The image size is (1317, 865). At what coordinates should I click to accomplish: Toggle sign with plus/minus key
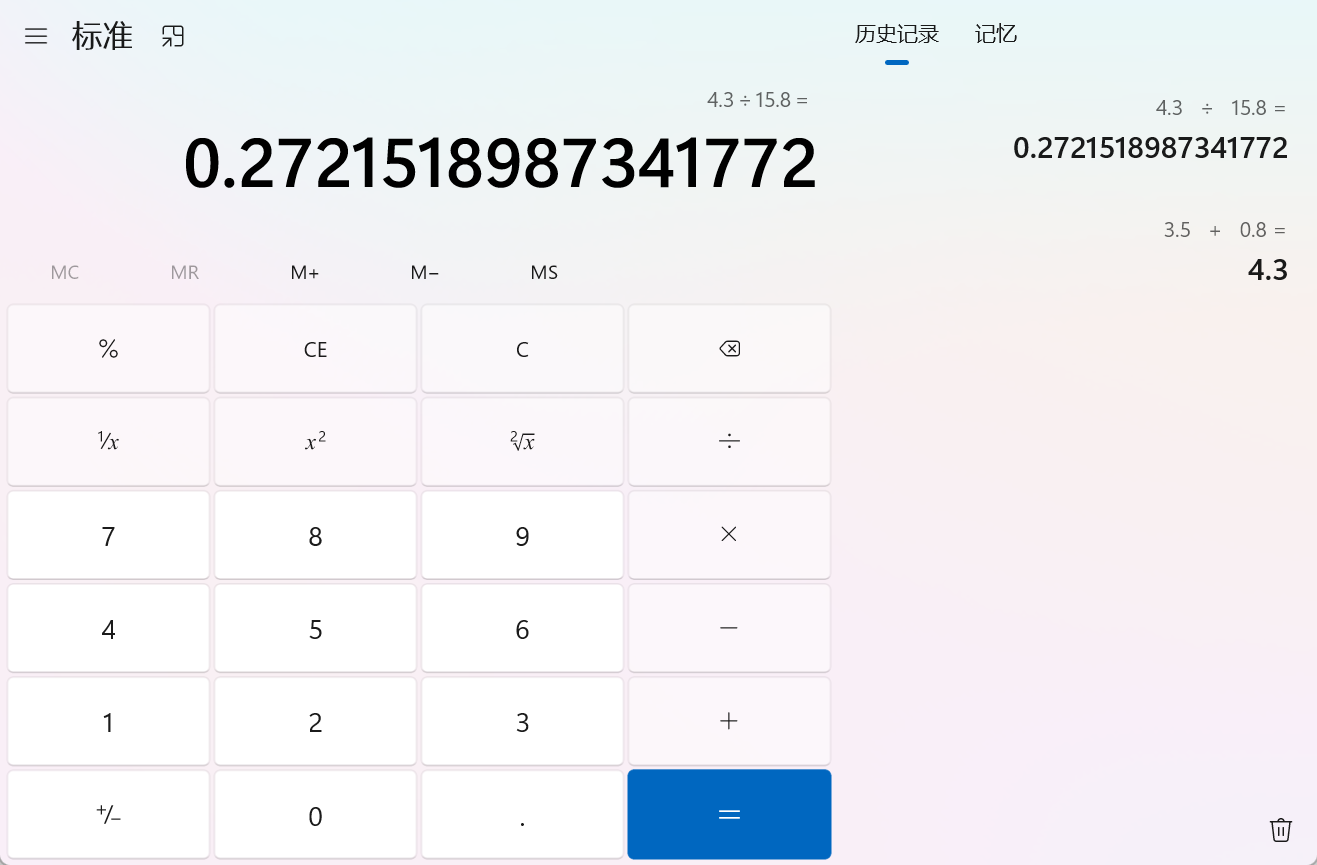click(109, 814)
